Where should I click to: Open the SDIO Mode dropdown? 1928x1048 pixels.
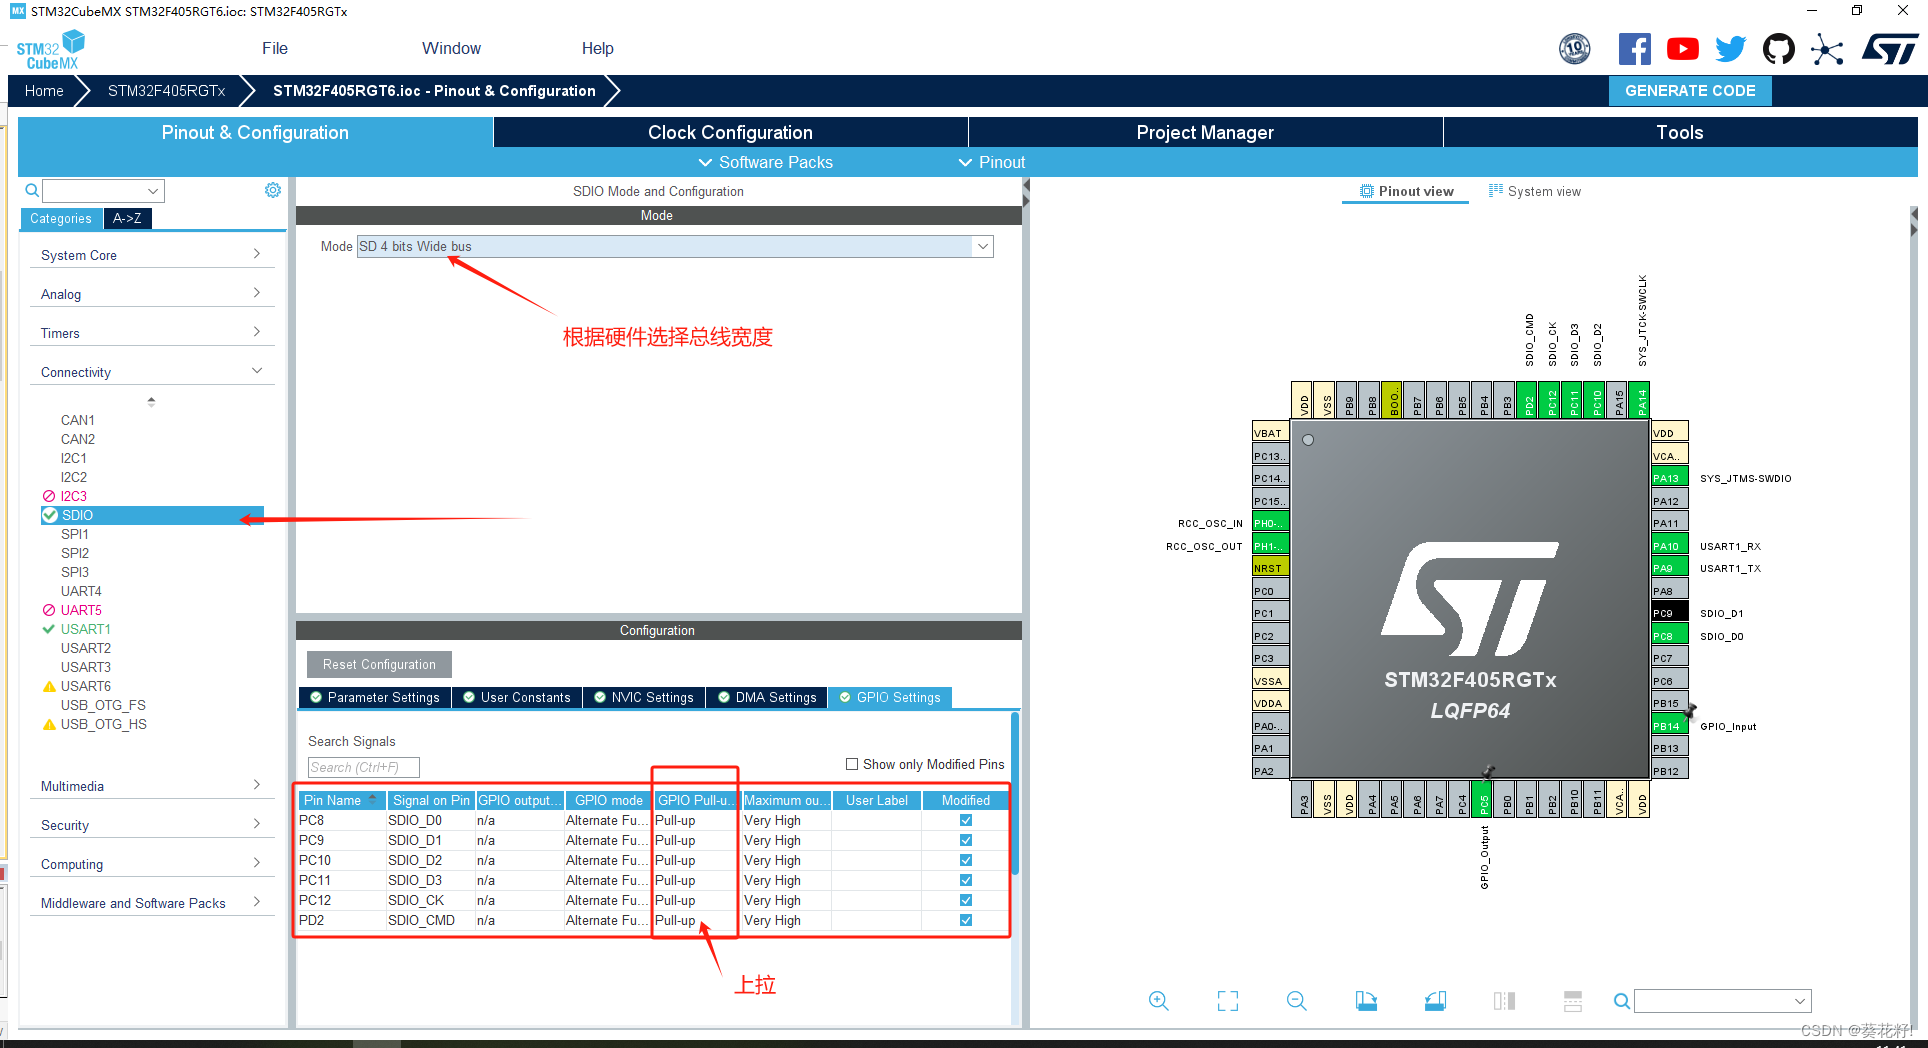click(x=982, y=246)
